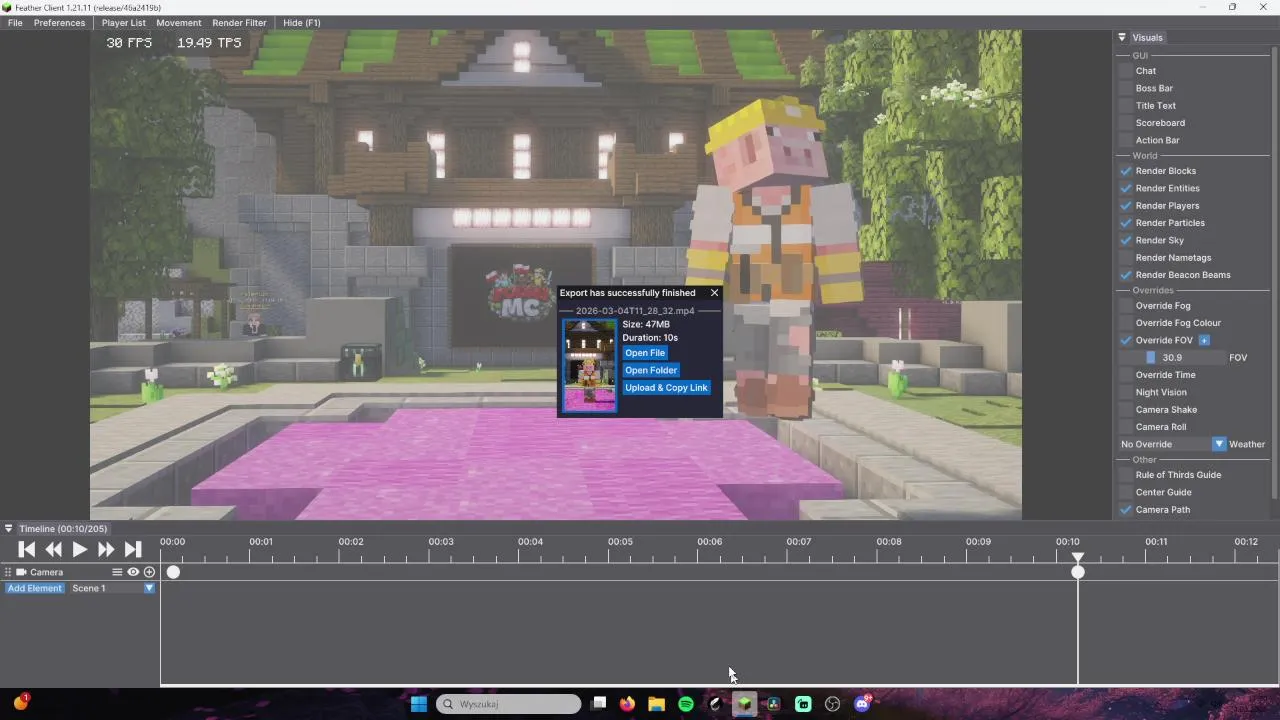
Task: Open the Preferences menu
Action: (x=59, y=23)
